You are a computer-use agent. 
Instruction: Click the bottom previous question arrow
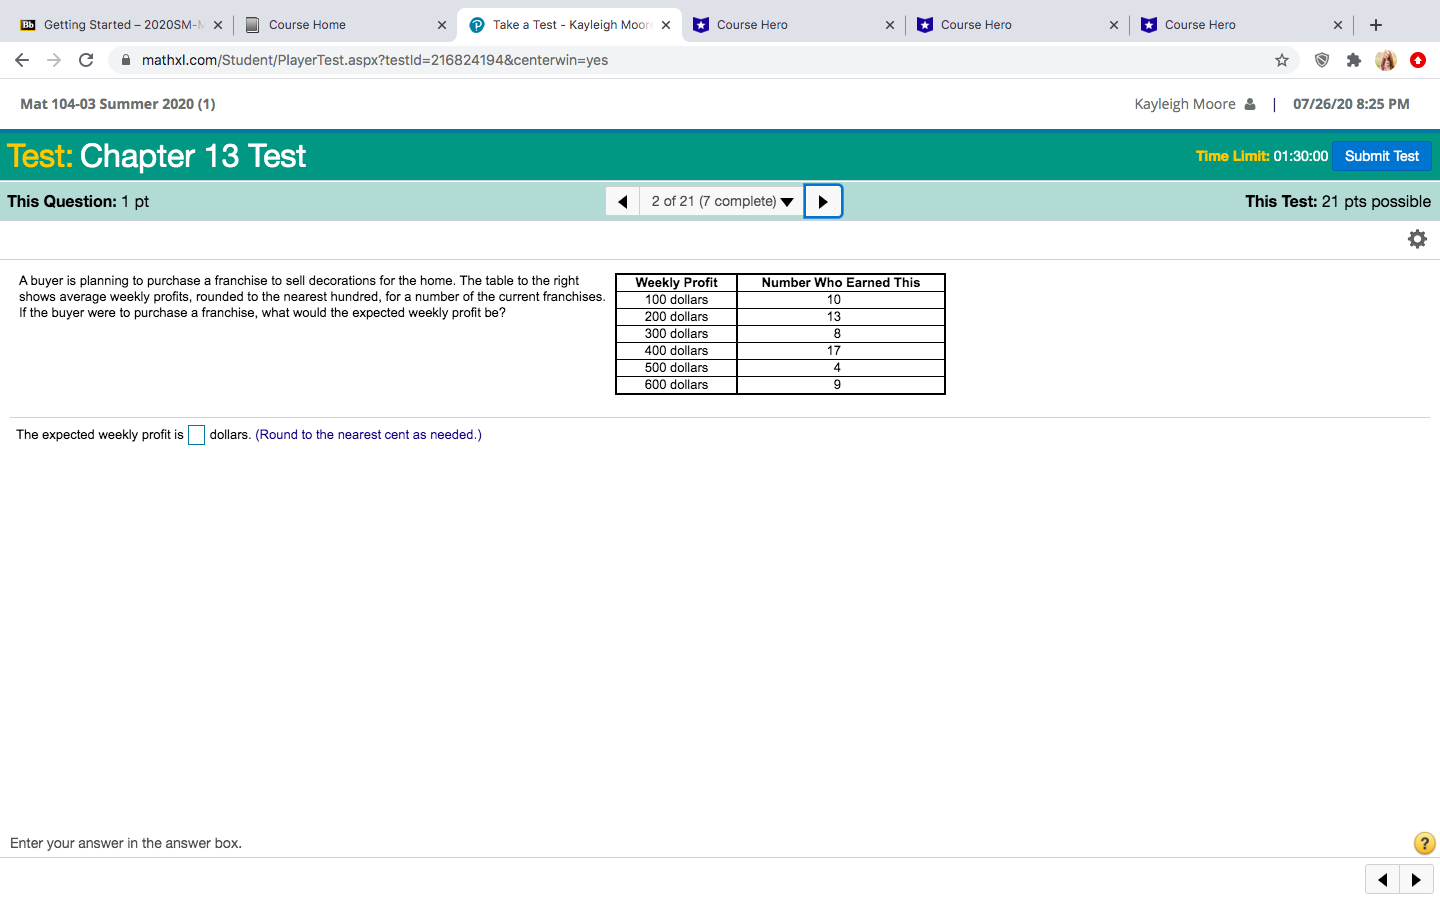[1383, 880]
